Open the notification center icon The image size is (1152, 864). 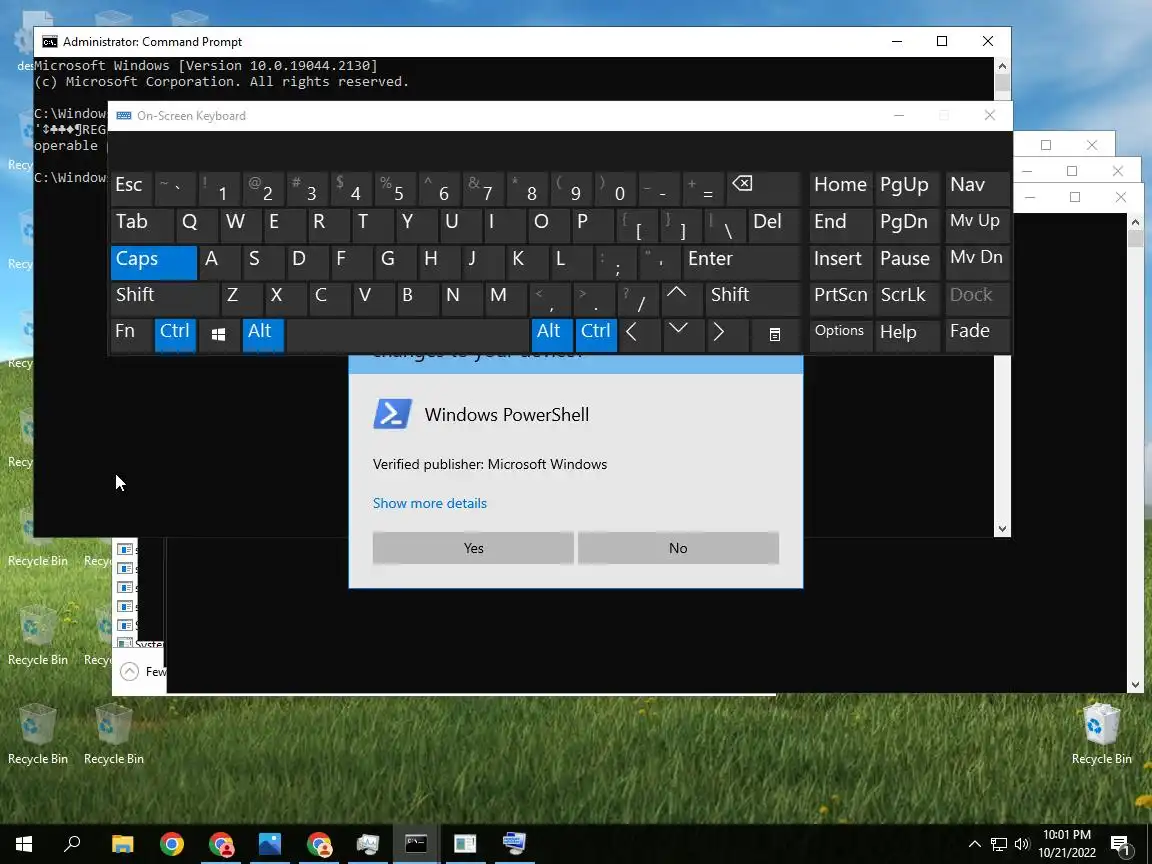(1120, 845)
